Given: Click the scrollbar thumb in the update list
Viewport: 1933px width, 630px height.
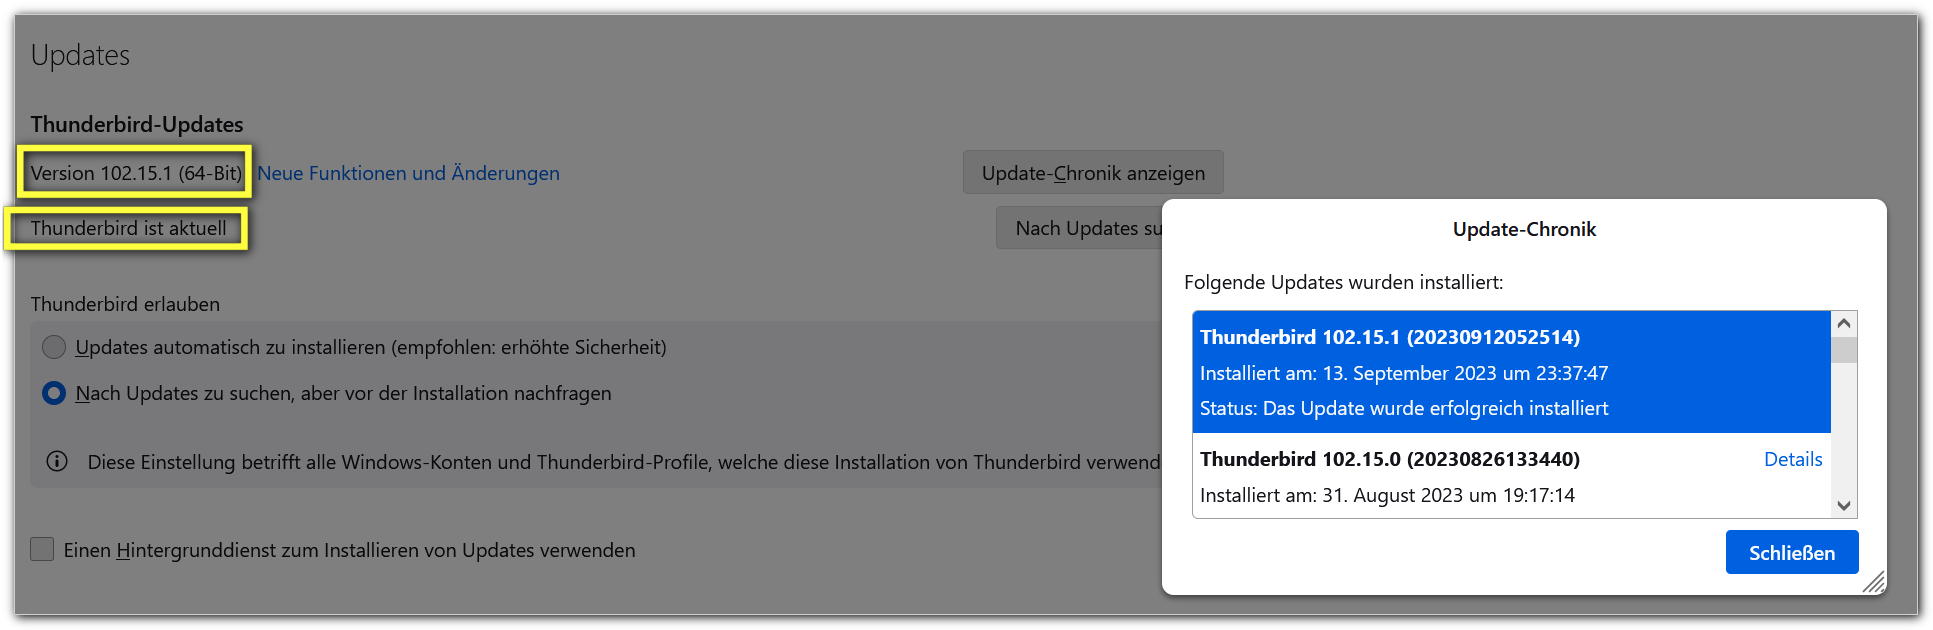Looking at the screenshot, I should 1844,350.
